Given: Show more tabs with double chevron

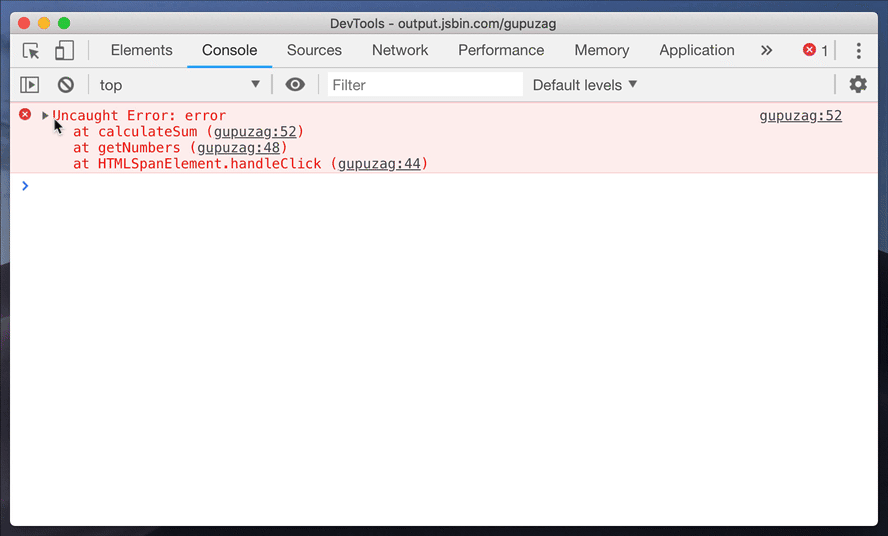Looking at the screenshot, I should pos(766,51).
